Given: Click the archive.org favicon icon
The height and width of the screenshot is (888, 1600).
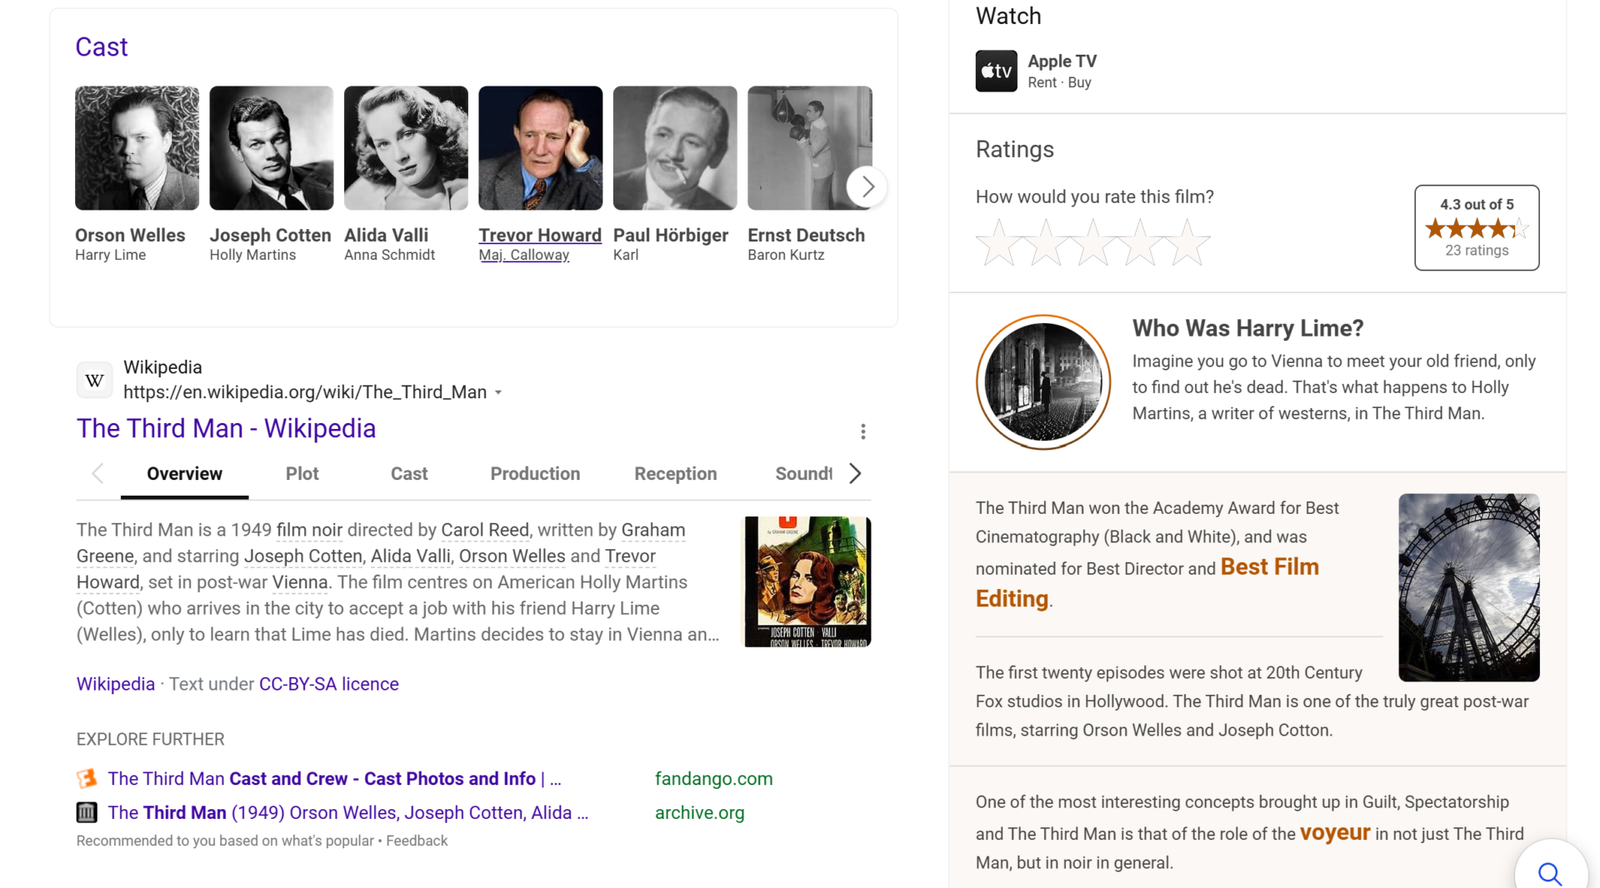Looking at the screenshot, I should (x=87, y=812).
